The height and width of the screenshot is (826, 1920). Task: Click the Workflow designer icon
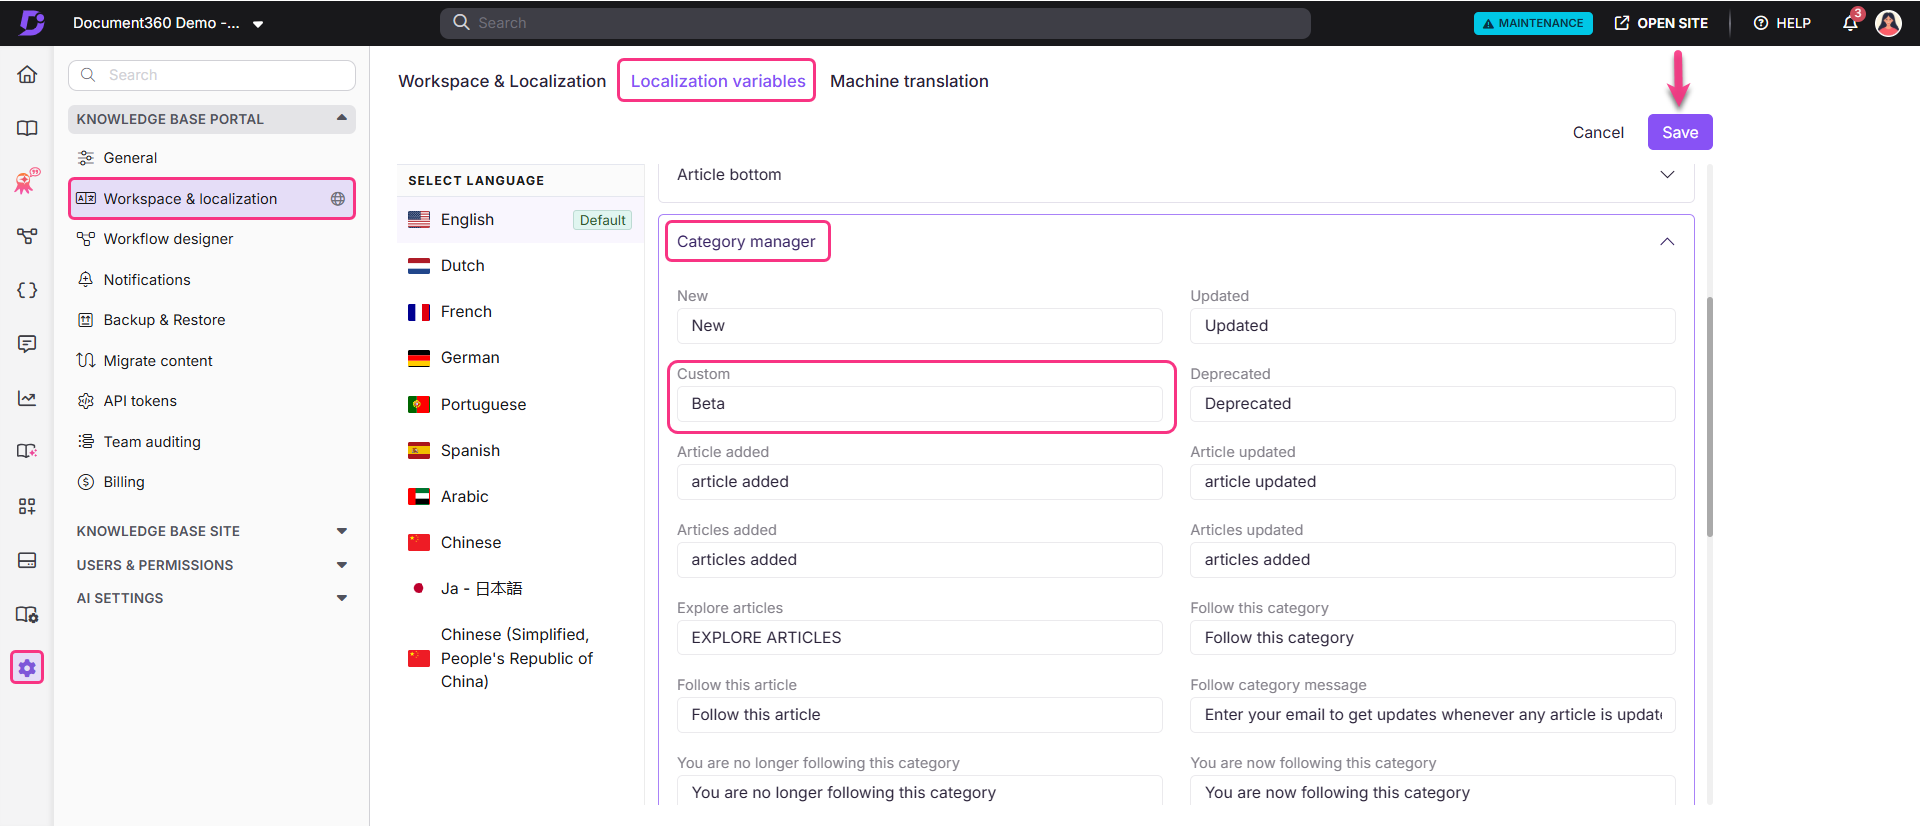coord(86,239)
